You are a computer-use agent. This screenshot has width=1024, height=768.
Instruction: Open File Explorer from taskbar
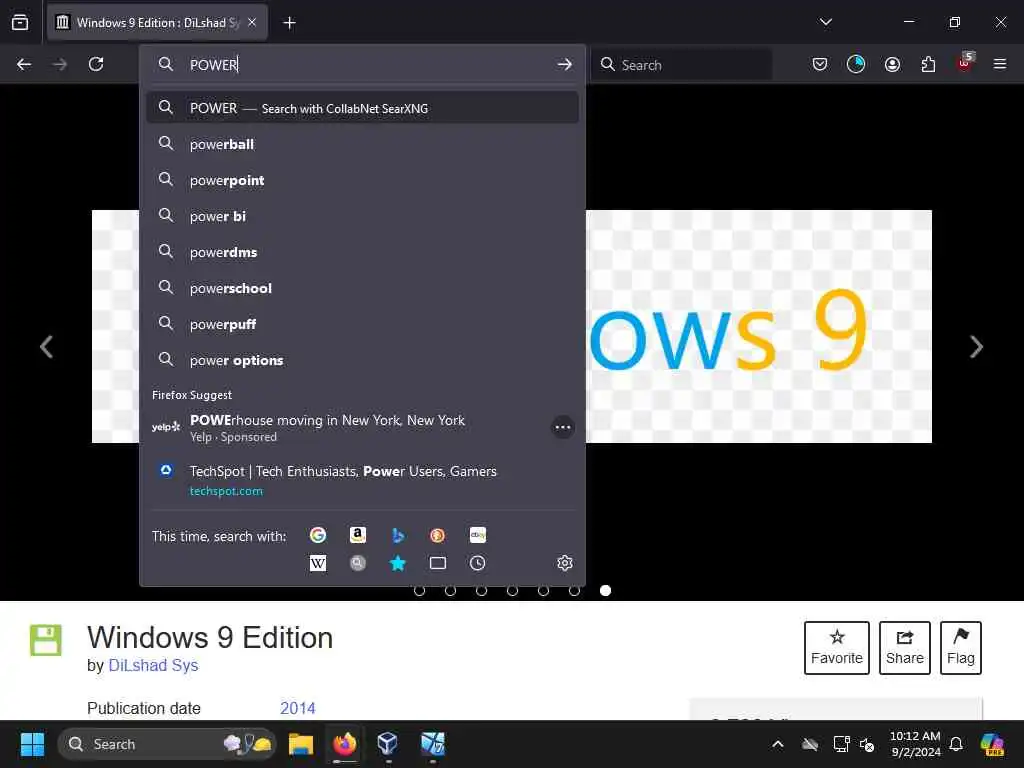300,744
